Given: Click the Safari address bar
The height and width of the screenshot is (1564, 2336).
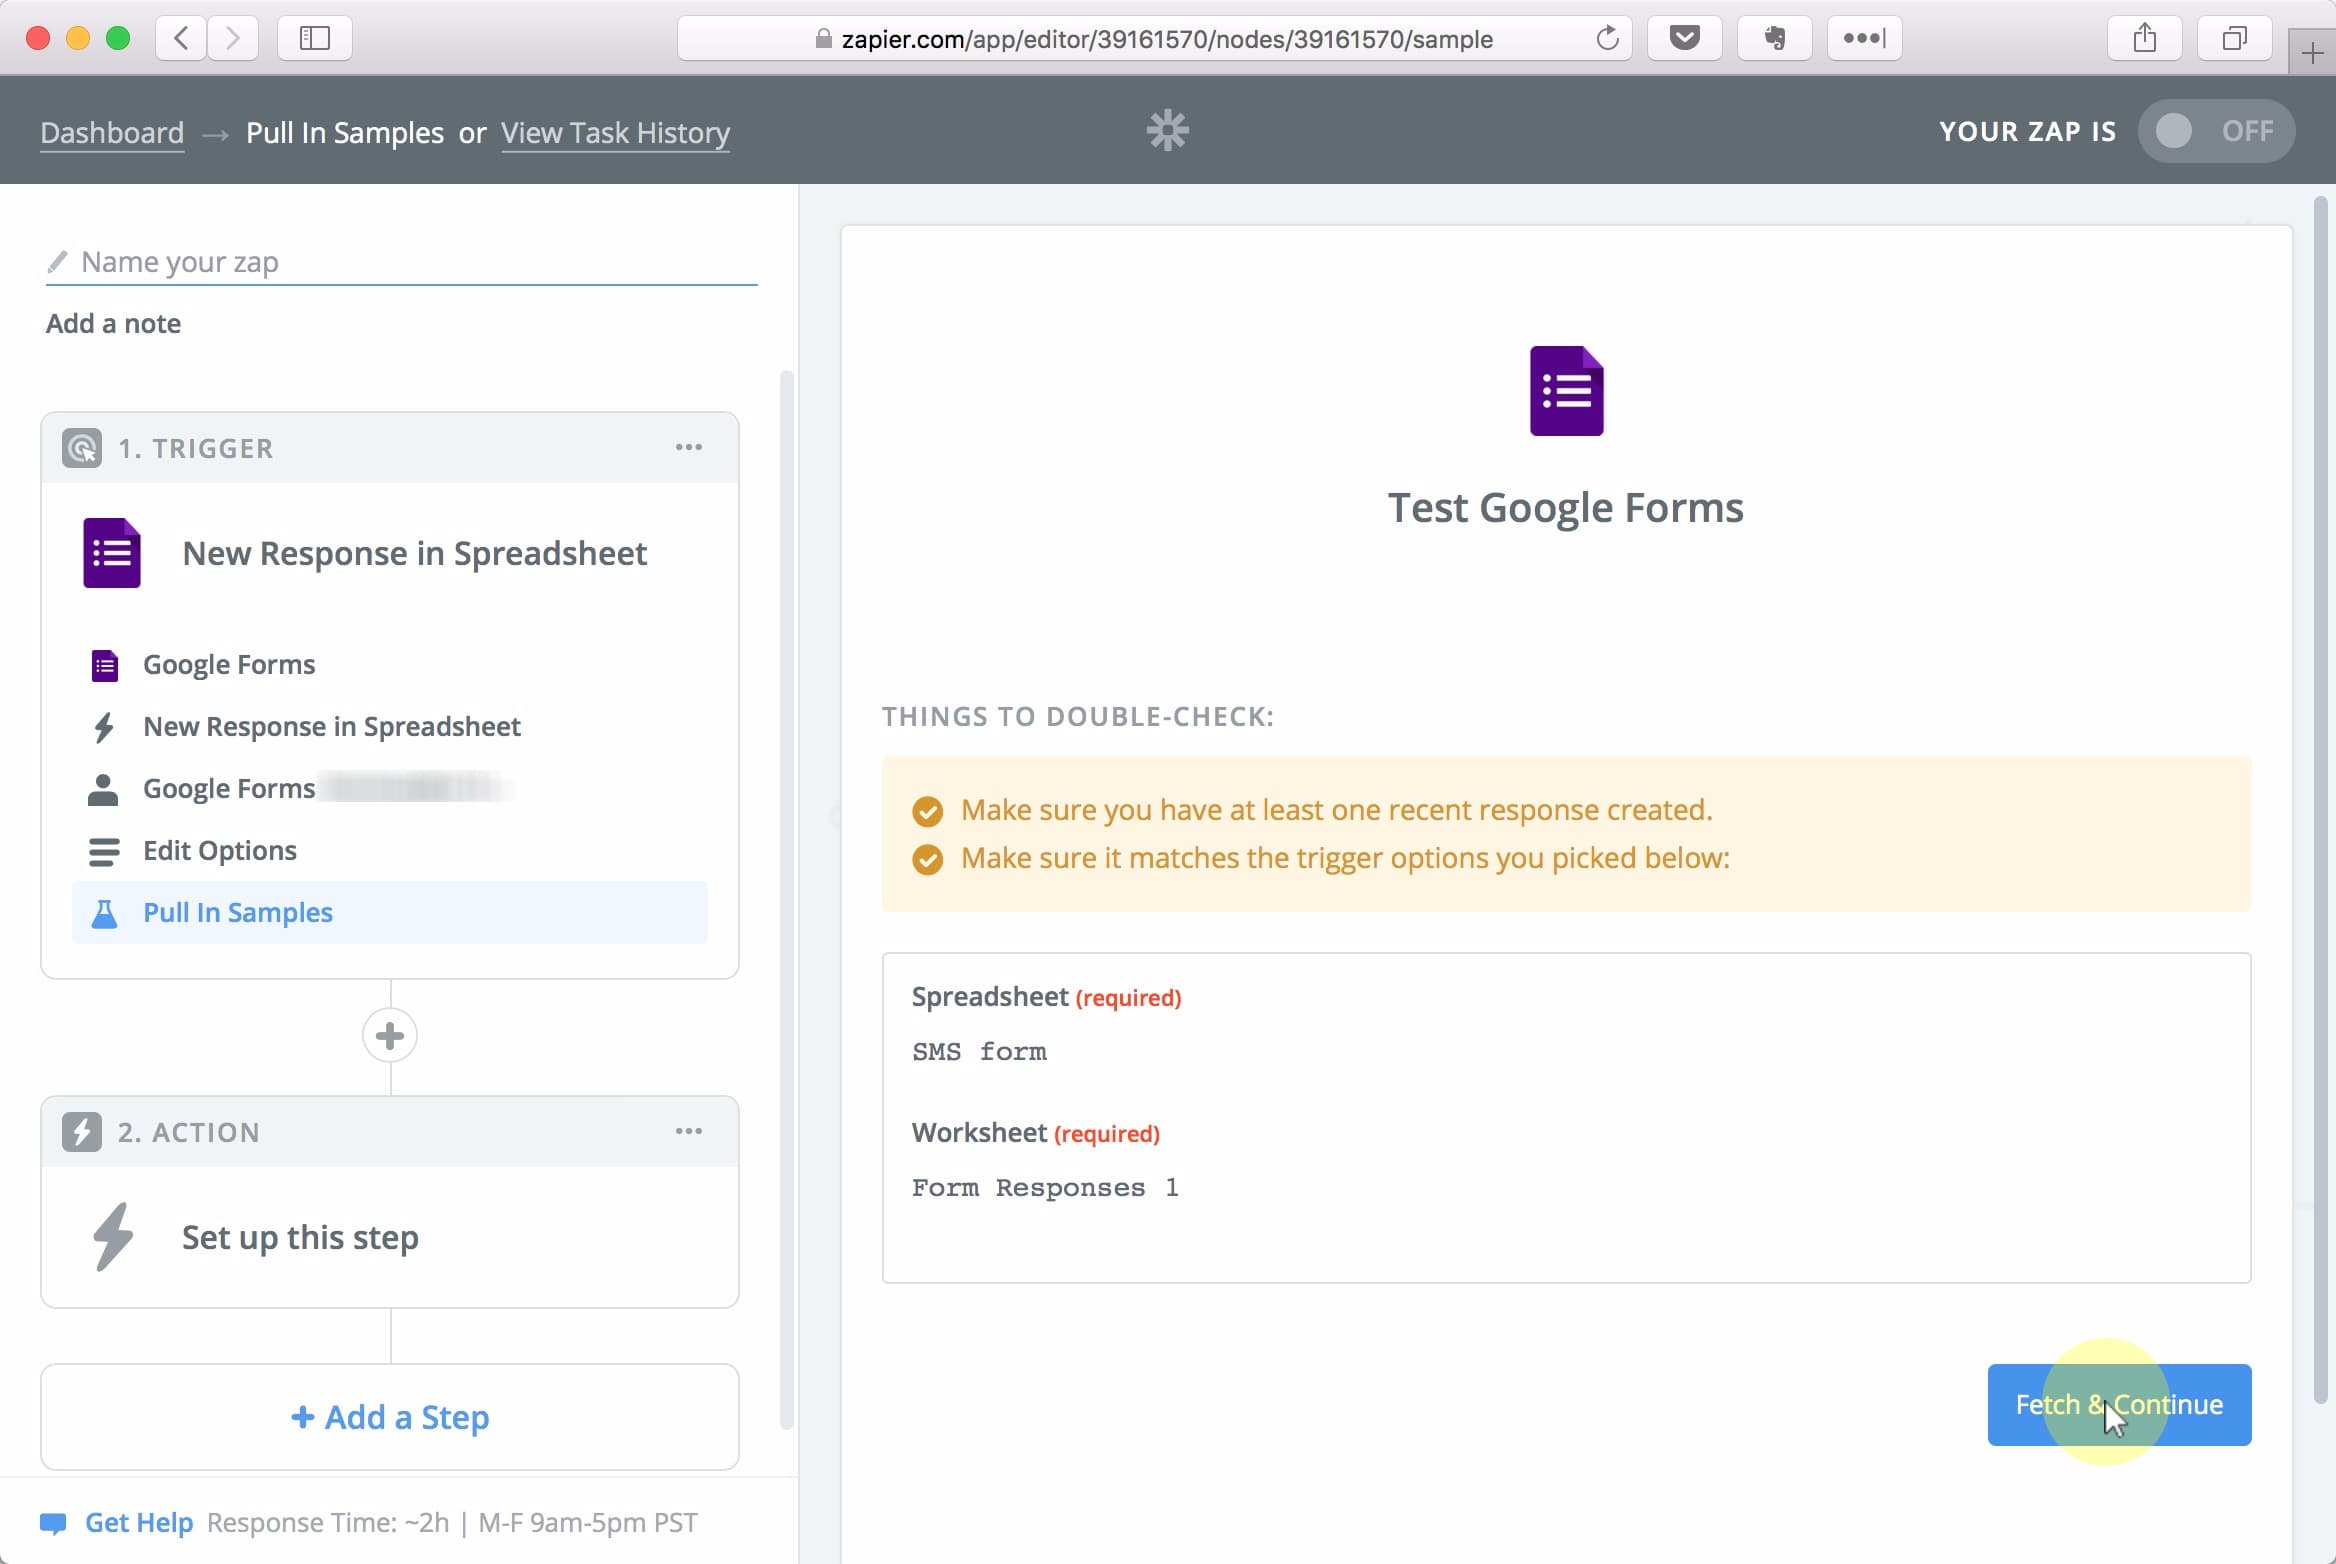Looking at the screenshot, I should coord(1155,39).
